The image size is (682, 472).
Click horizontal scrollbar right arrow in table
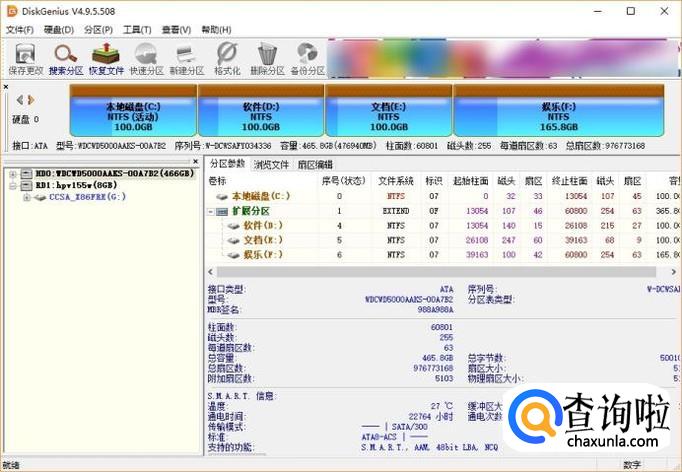[x=673, y=272]
